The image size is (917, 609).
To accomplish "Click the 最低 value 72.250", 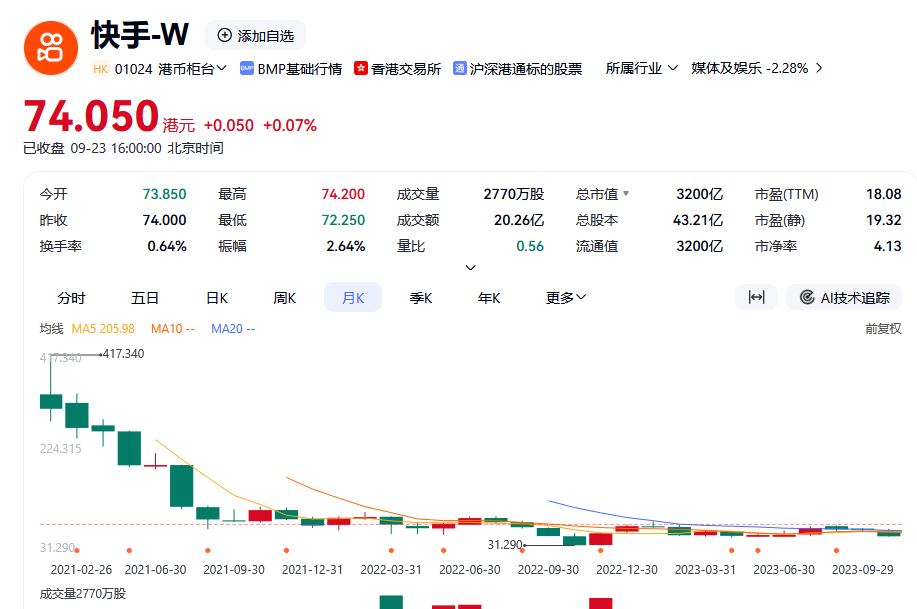I will click(343, 220).
